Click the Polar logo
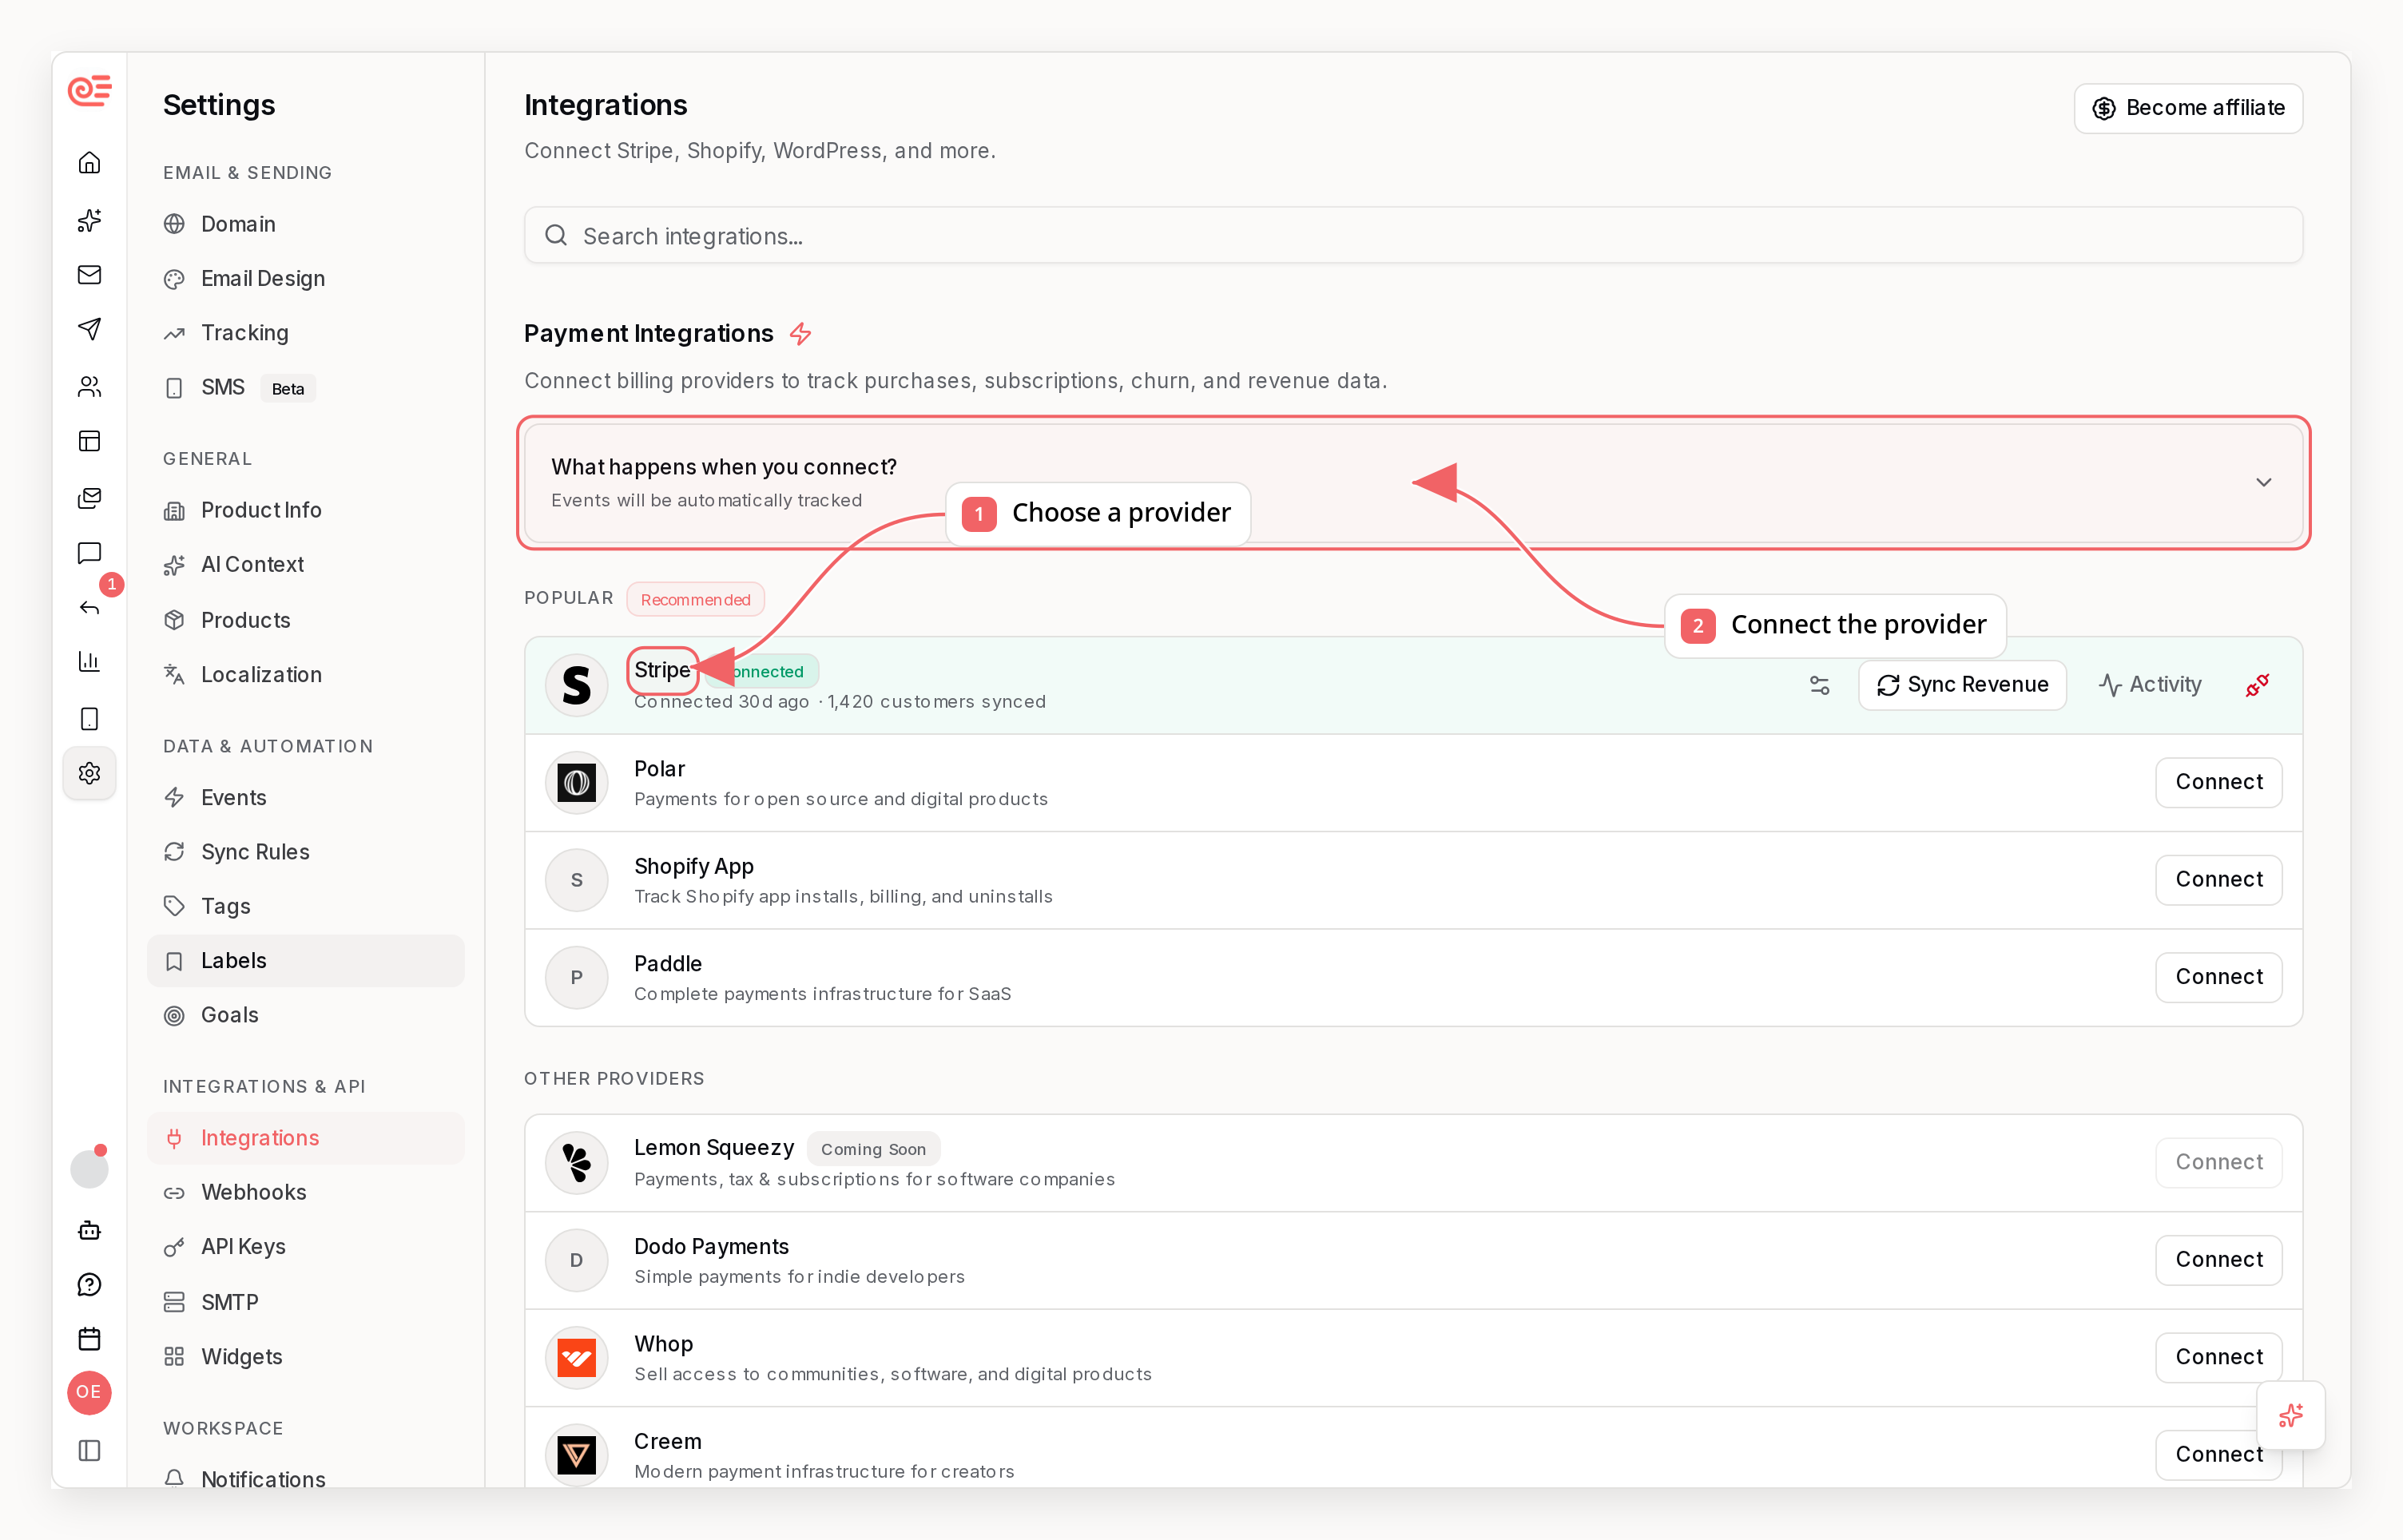The height and width of the screenshot is (1540, 2403). 576,782
